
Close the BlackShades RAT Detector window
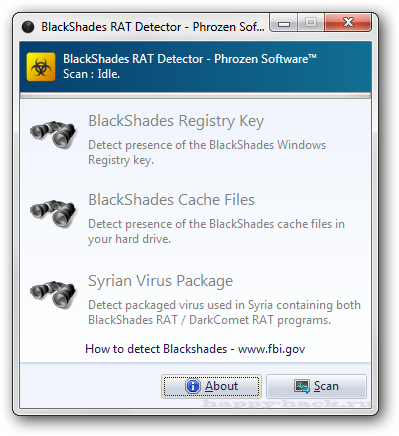(x=348, y=23)
